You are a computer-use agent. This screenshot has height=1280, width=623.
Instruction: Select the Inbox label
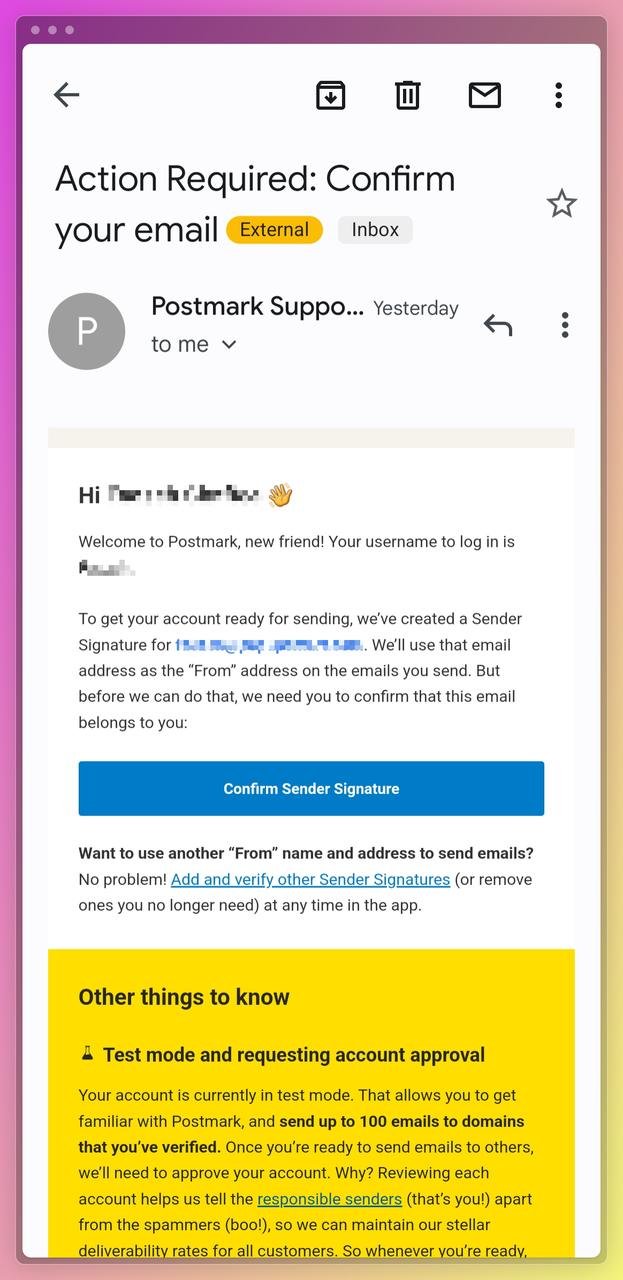[375, 230]
